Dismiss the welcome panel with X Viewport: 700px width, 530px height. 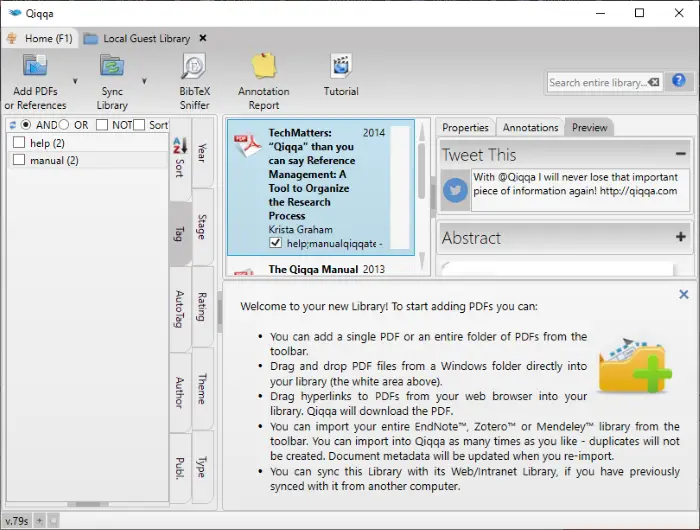point(683,294)
